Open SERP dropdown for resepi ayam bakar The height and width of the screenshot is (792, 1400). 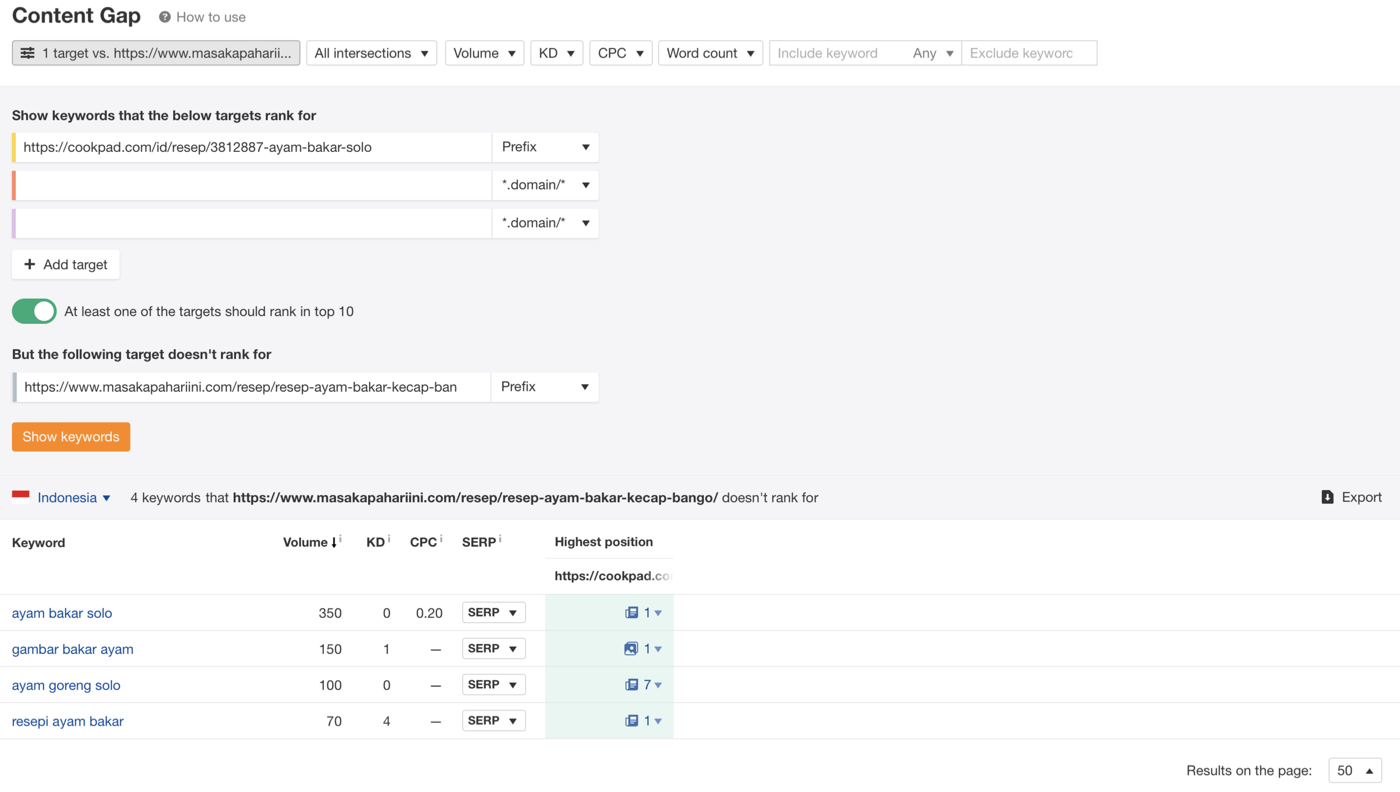pyautogui.click(x=494, y=720)
